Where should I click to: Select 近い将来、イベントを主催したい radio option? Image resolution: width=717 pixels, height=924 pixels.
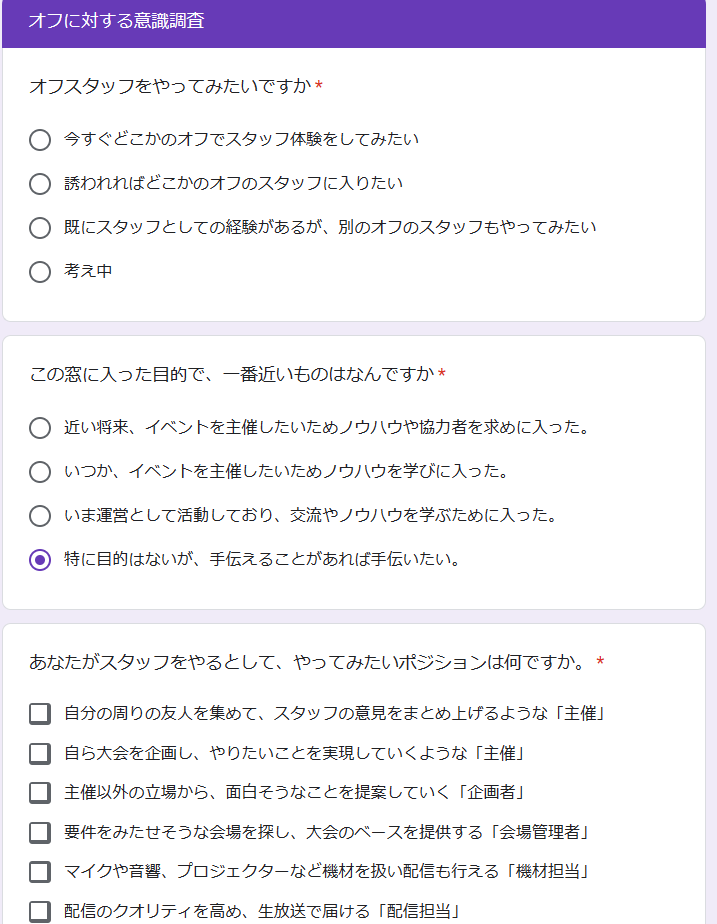(40, 428)
